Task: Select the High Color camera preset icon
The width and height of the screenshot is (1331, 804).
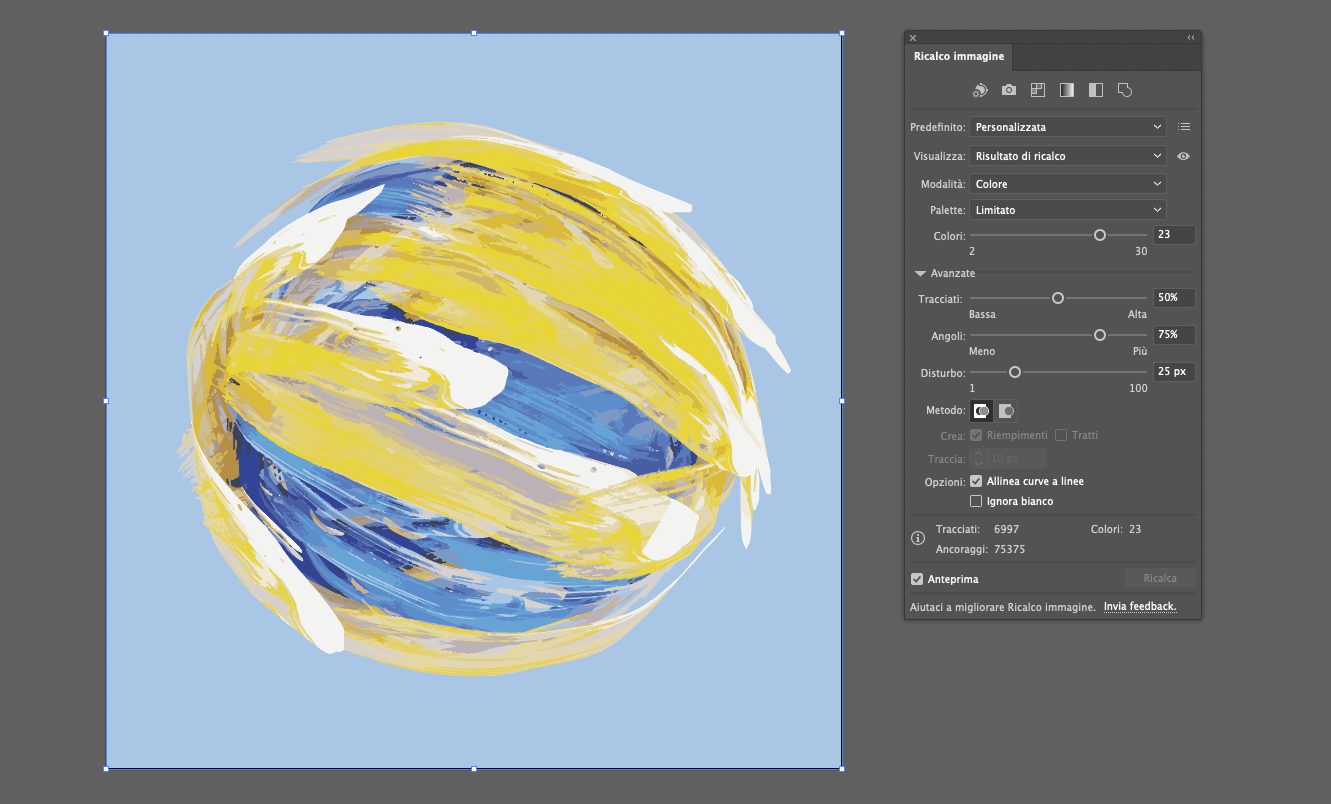Action: (1008, 89)
